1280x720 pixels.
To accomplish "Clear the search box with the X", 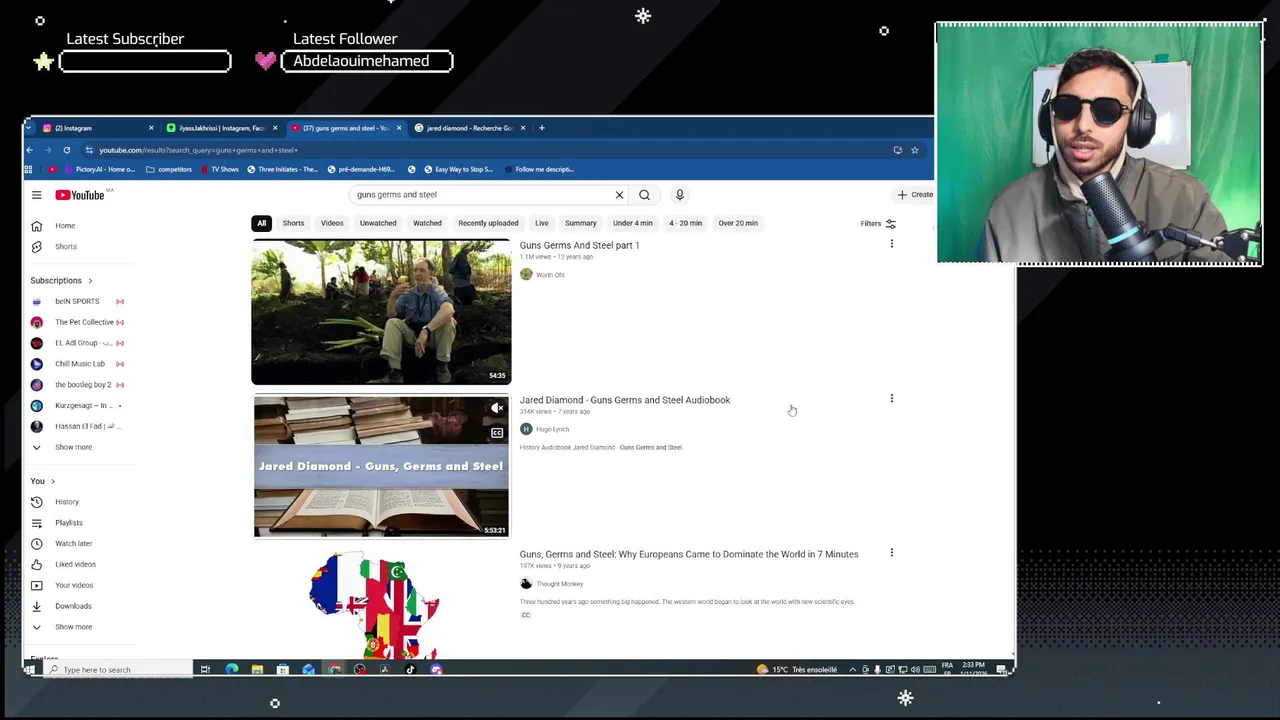I will (619, 195).
